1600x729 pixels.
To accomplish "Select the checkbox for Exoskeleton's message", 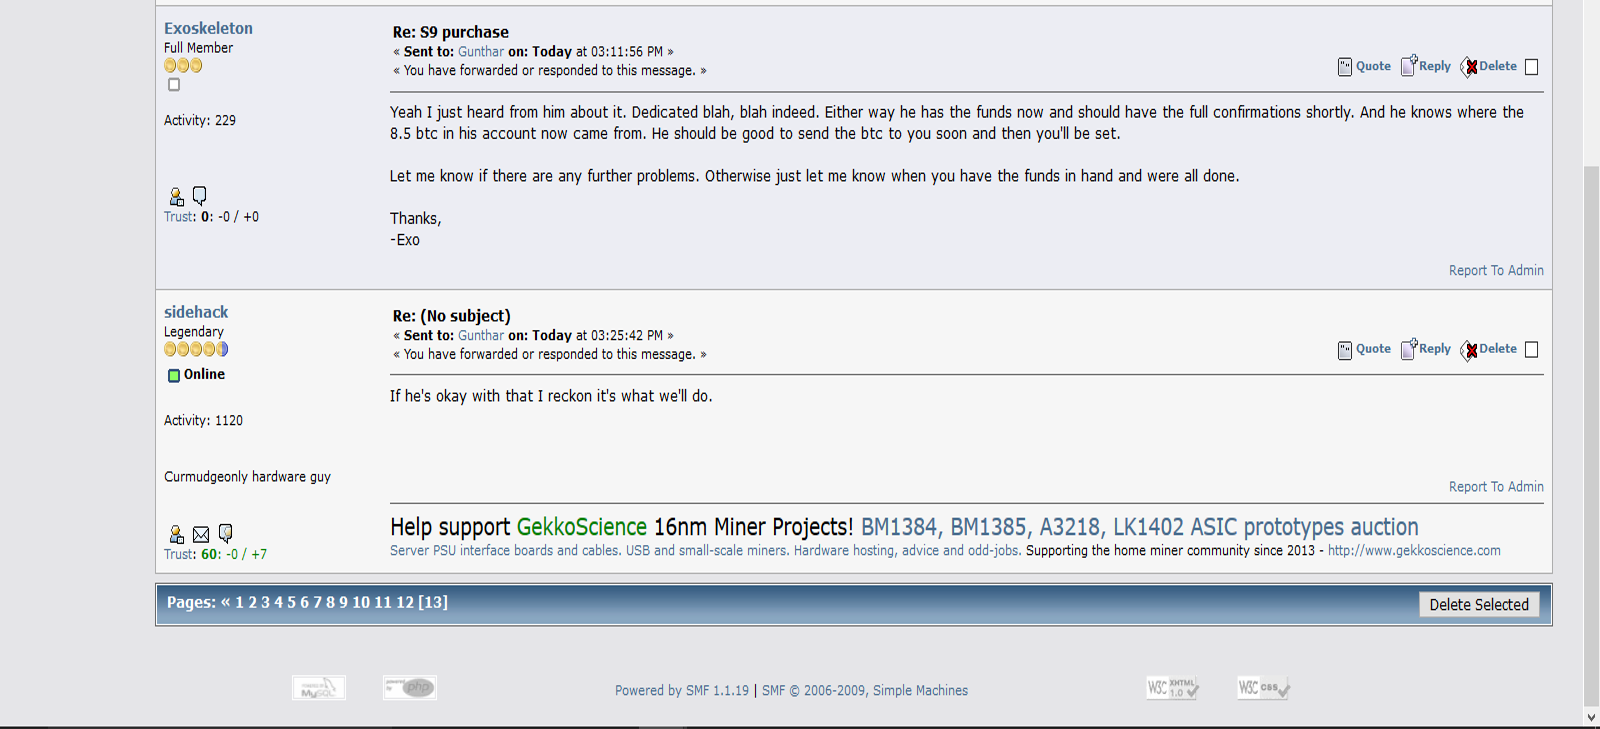I will [x=1531, y=67].
